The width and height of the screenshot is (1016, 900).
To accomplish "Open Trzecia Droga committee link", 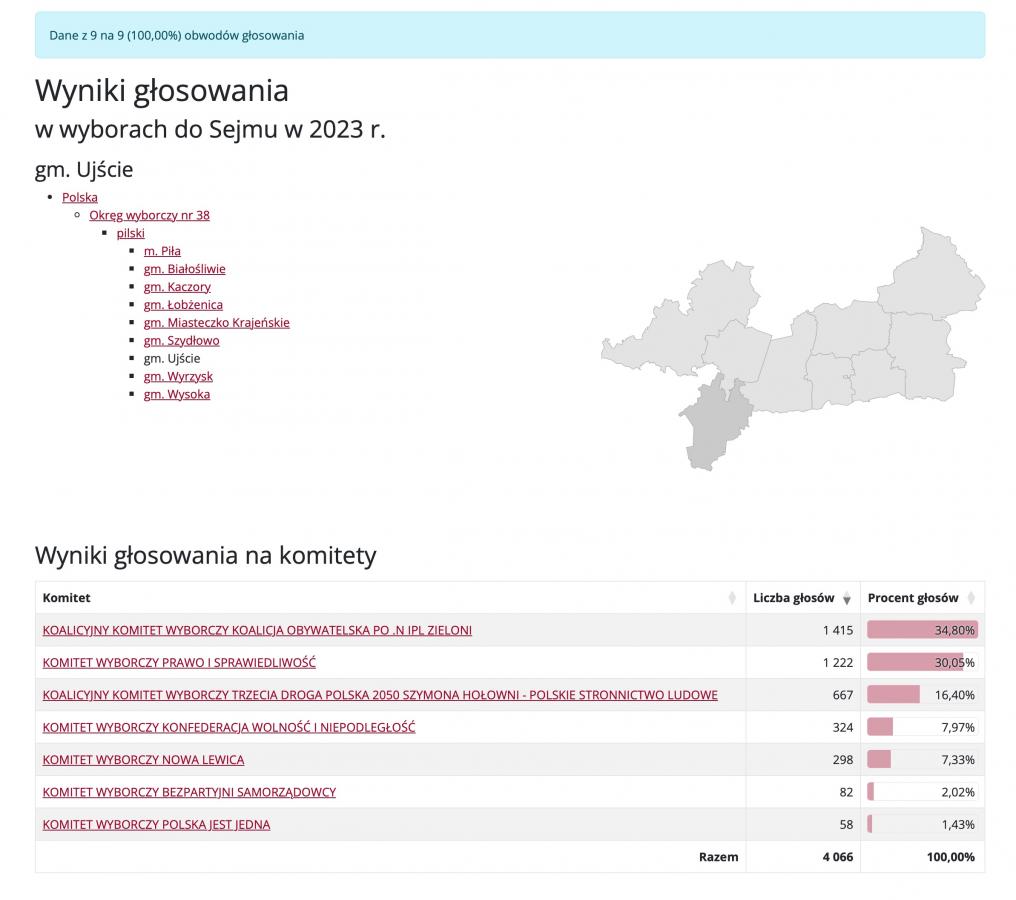I will click(380, 695).
